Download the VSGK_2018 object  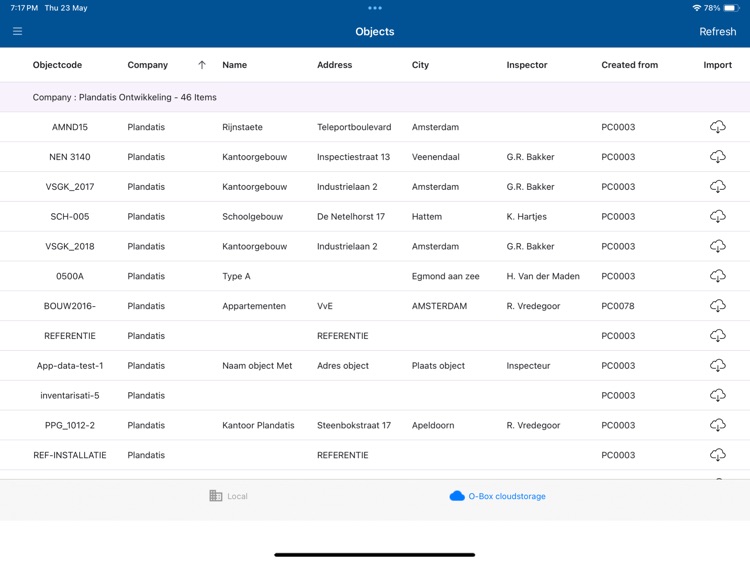point(717,246)
